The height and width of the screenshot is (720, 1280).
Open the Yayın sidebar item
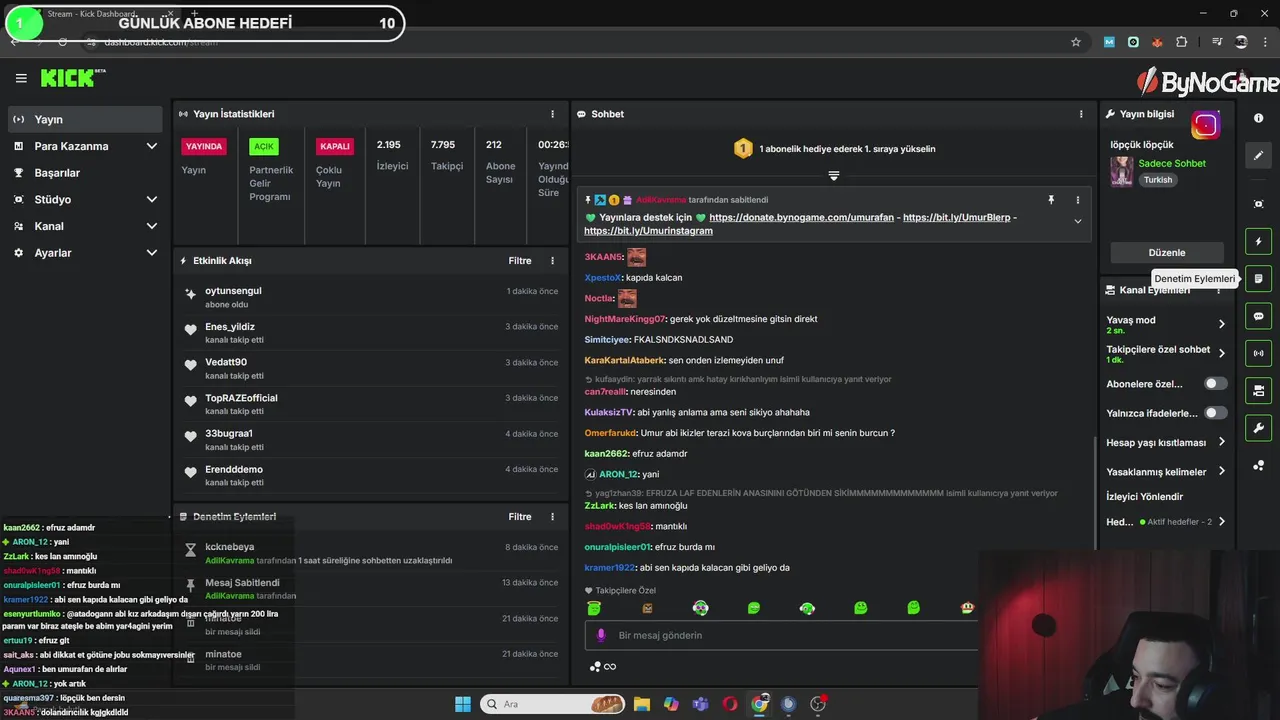85,119
